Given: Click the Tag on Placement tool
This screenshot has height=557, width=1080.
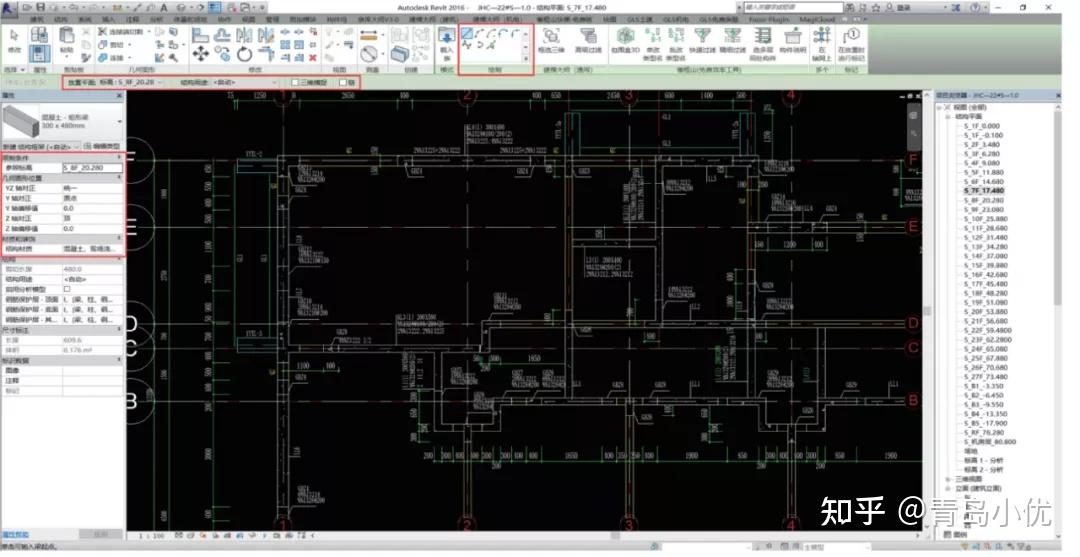Looking at the screenshot, I should [851, 43].
